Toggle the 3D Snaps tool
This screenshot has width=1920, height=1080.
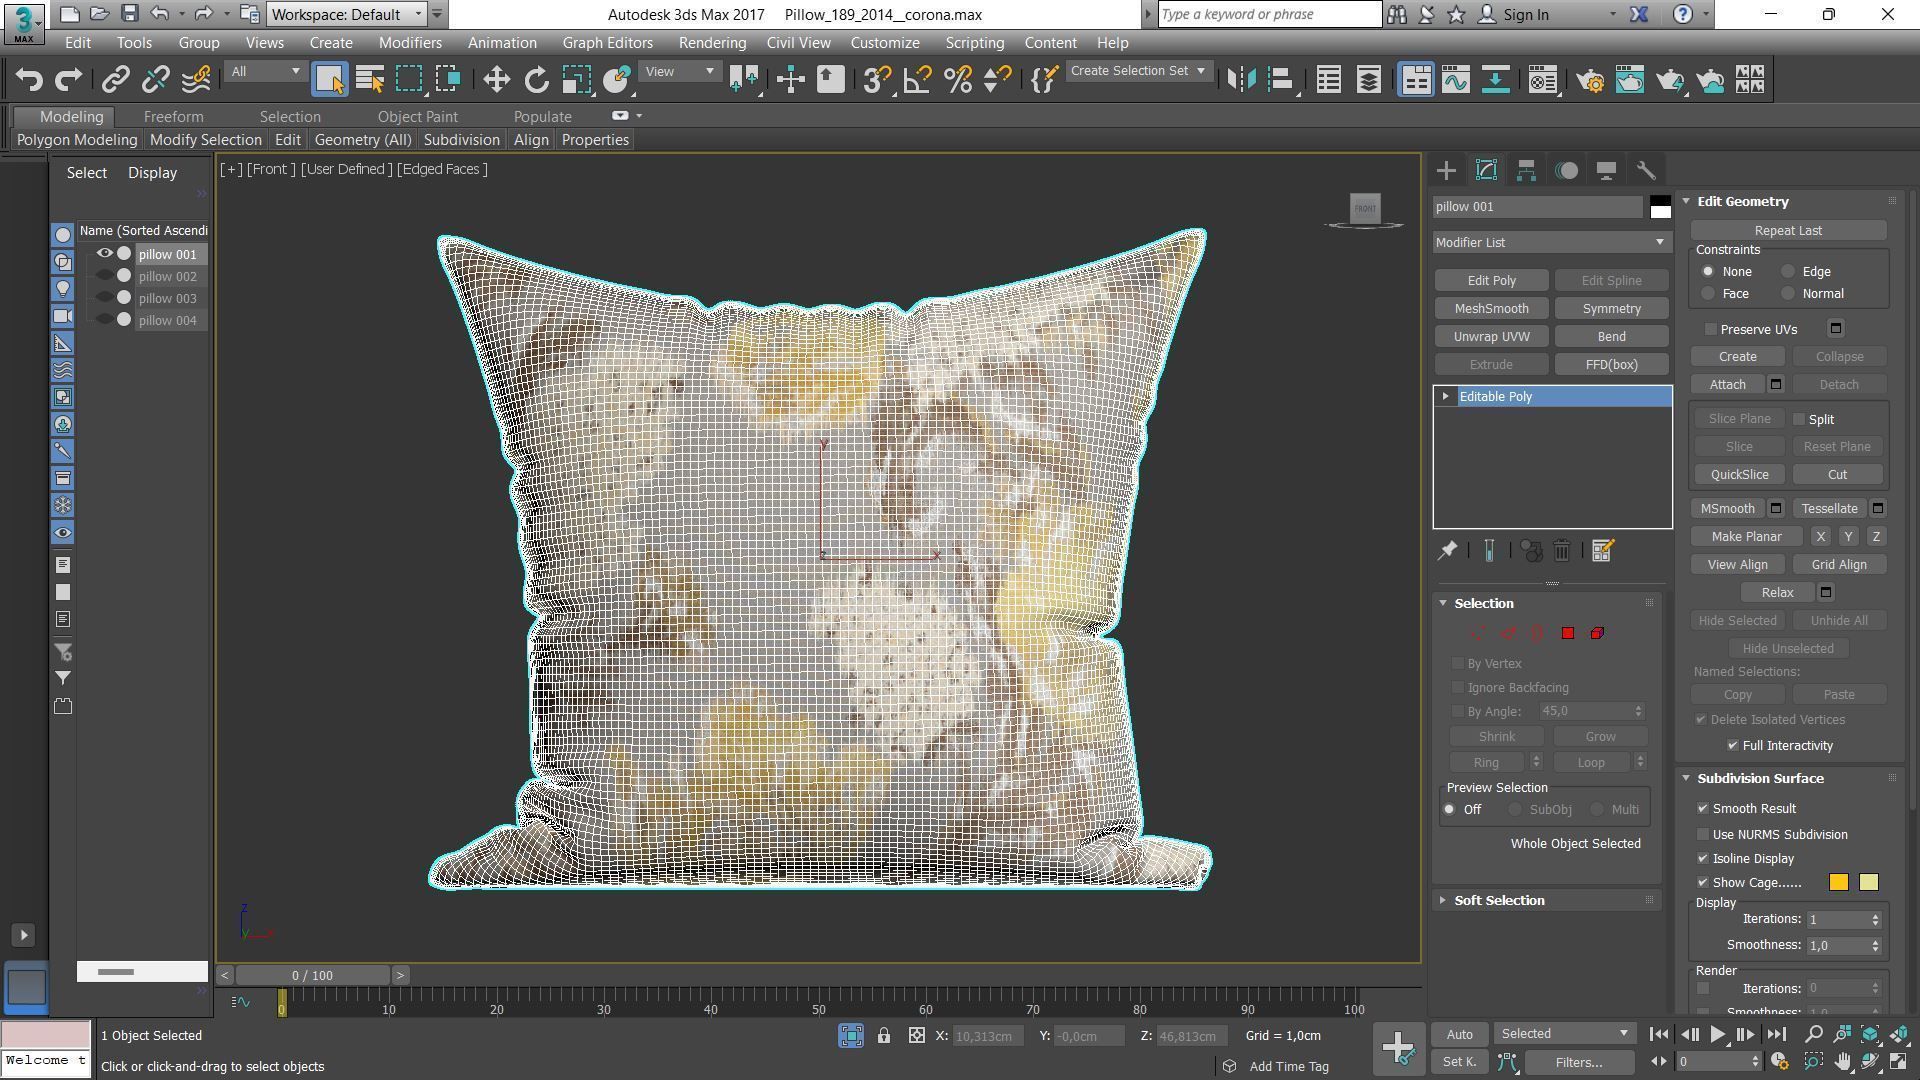pyautogui.click(x=877, y=80)
